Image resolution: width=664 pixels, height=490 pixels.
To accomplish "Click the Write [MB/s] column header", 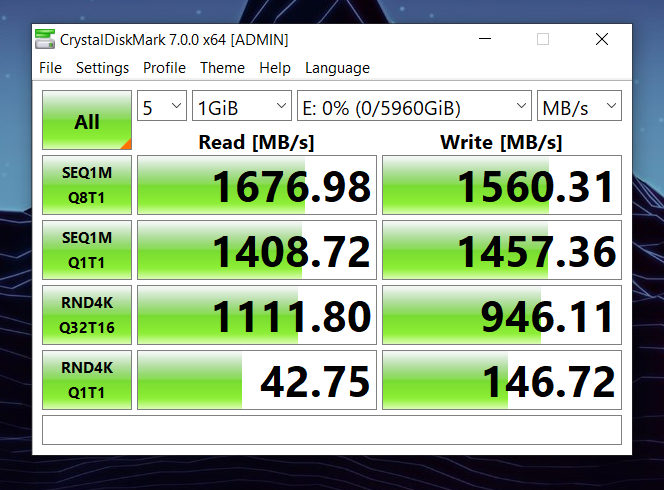I will coord(501,142).
